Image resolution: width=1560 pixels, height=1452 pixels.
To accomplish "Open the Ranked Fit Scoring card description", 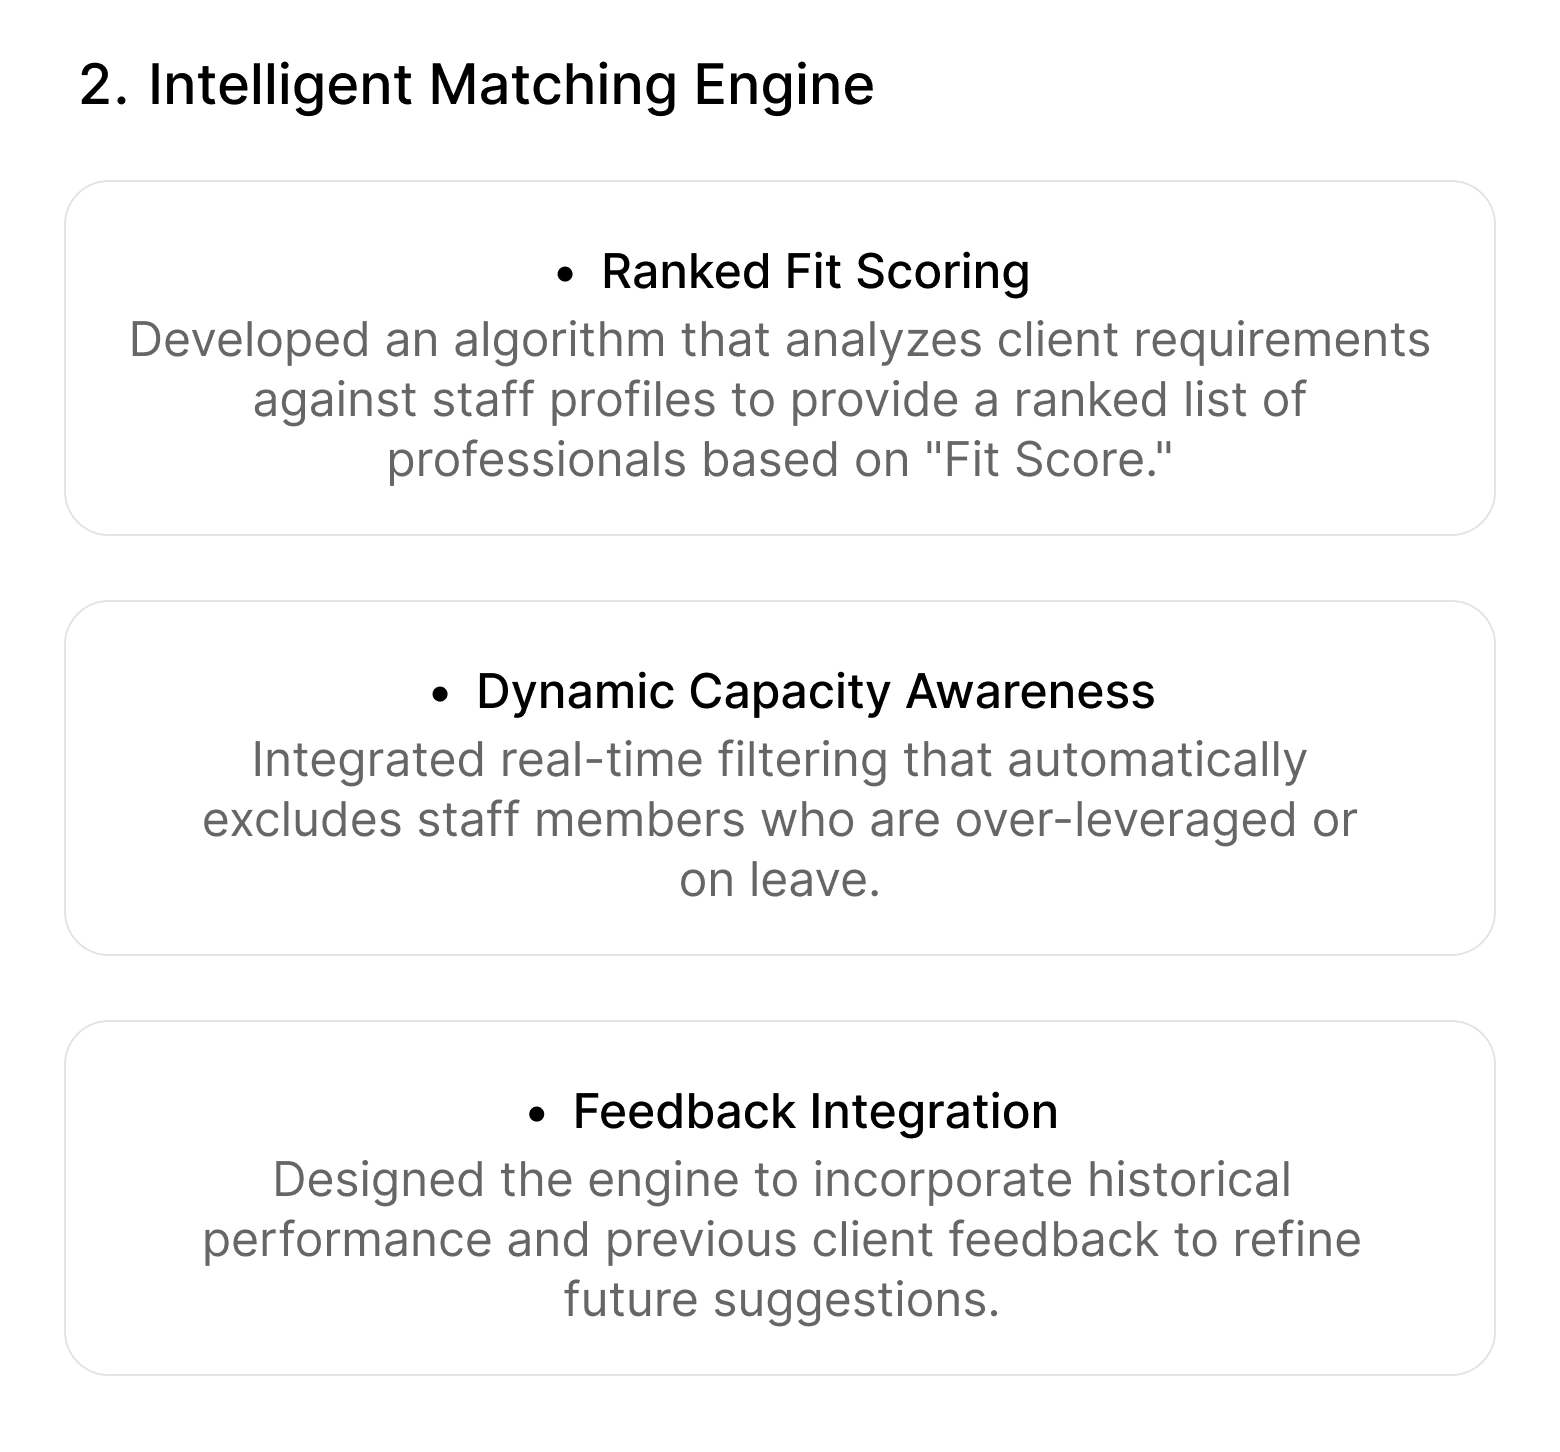I will [x=779, y=400].
